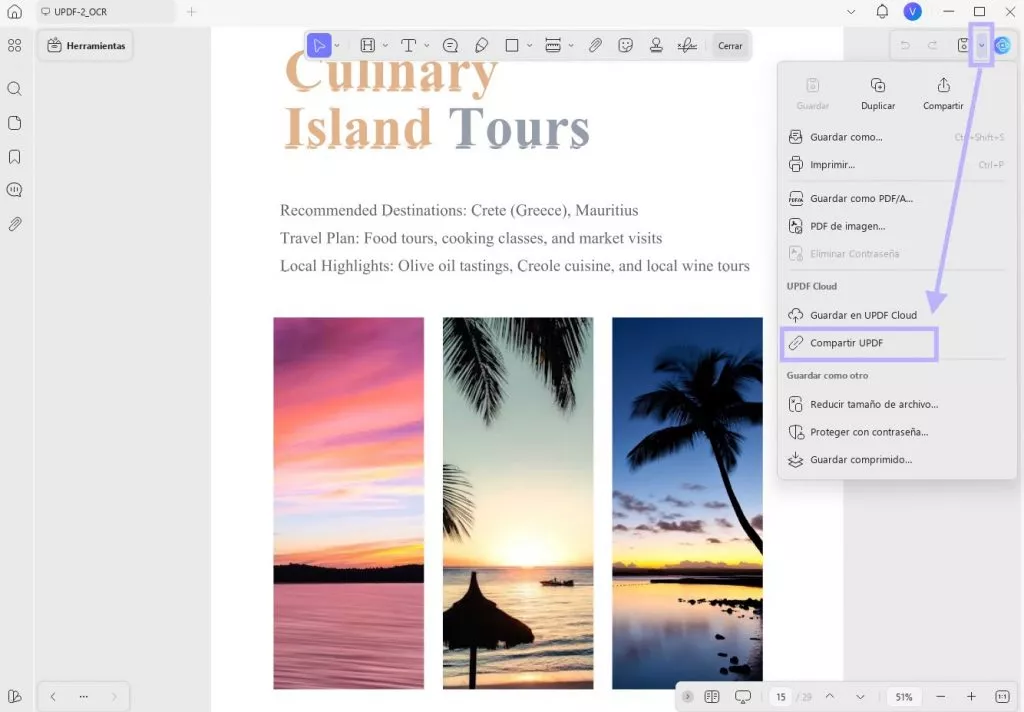This screenshot has height=712, width=1024.
Task: Open bottom-left corner sidebar icon
Action: 14,696
